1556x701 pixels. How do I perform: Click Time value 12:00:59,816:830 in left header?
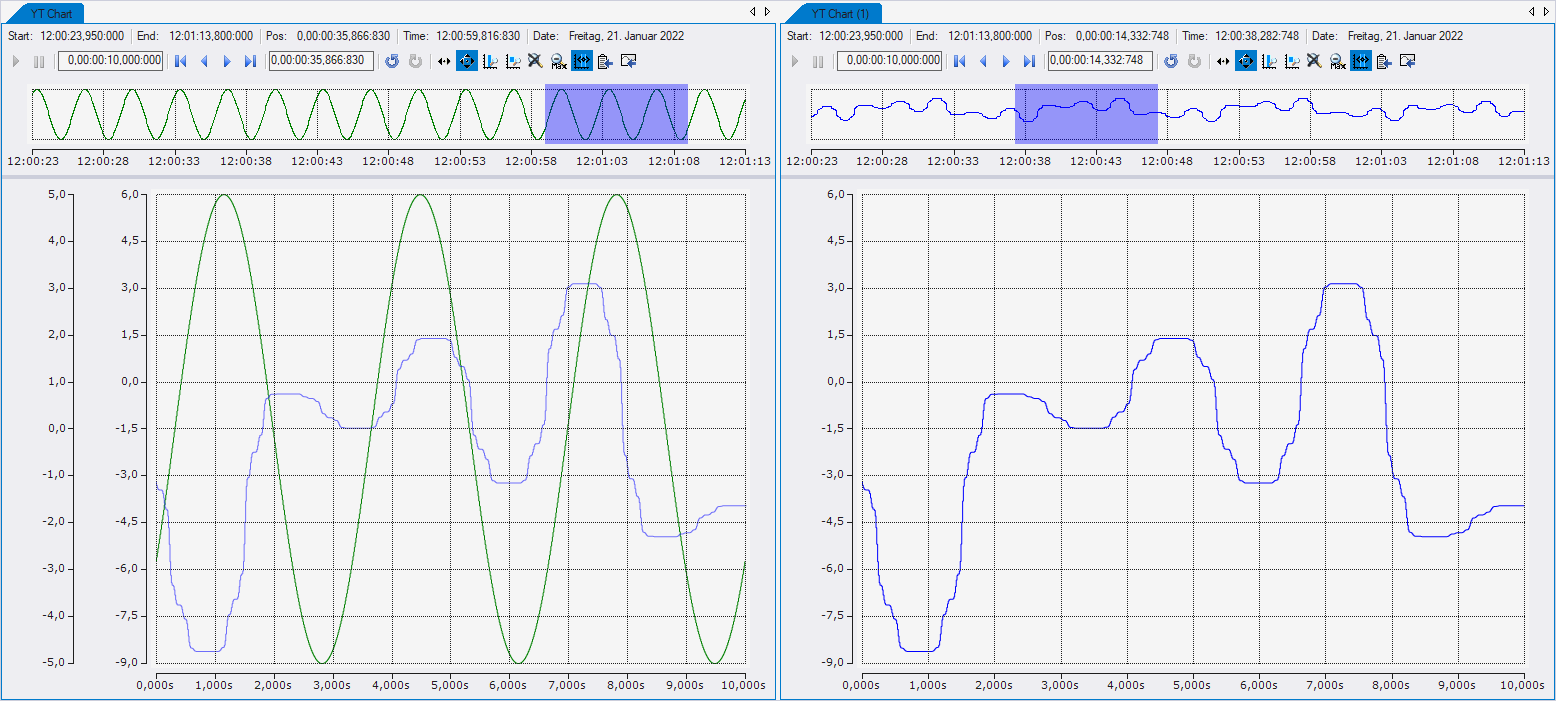pyautogui.click(x=478, y=35)
